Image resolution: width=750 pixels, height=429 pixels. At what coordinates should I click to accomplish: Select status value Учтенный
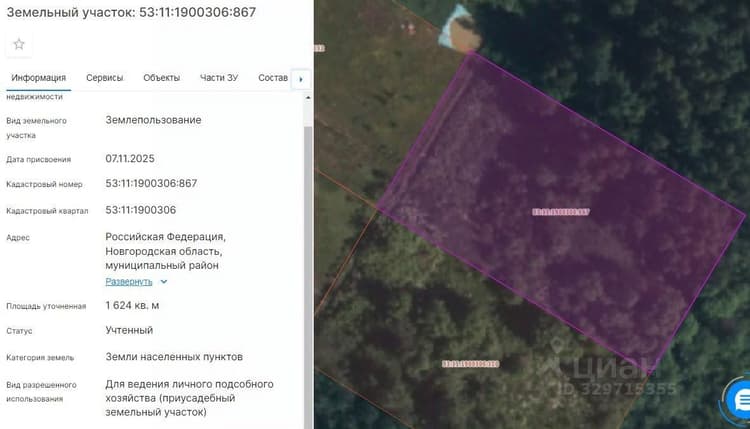(129, 330)
